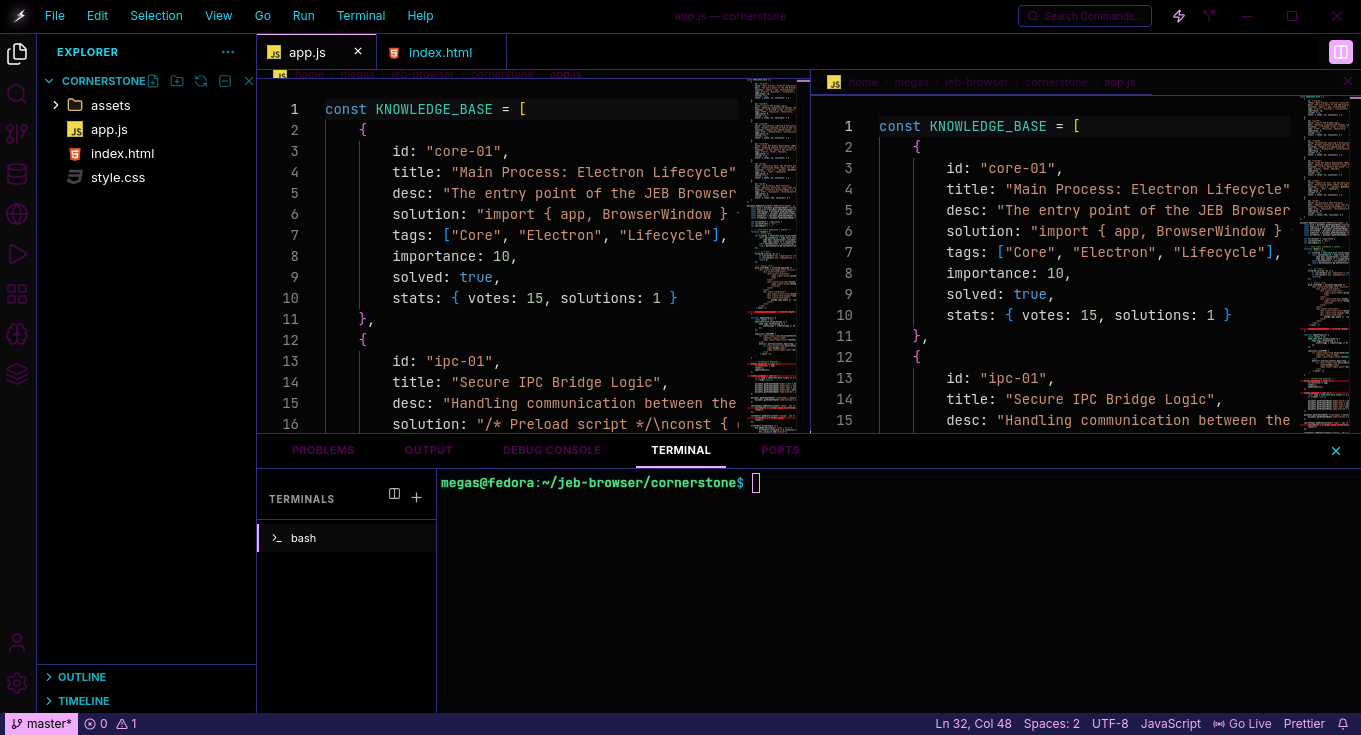Collapse all folders in Explorer
Image resolution: width=1361 pixels, height=735 pixels.
(225, 81)
